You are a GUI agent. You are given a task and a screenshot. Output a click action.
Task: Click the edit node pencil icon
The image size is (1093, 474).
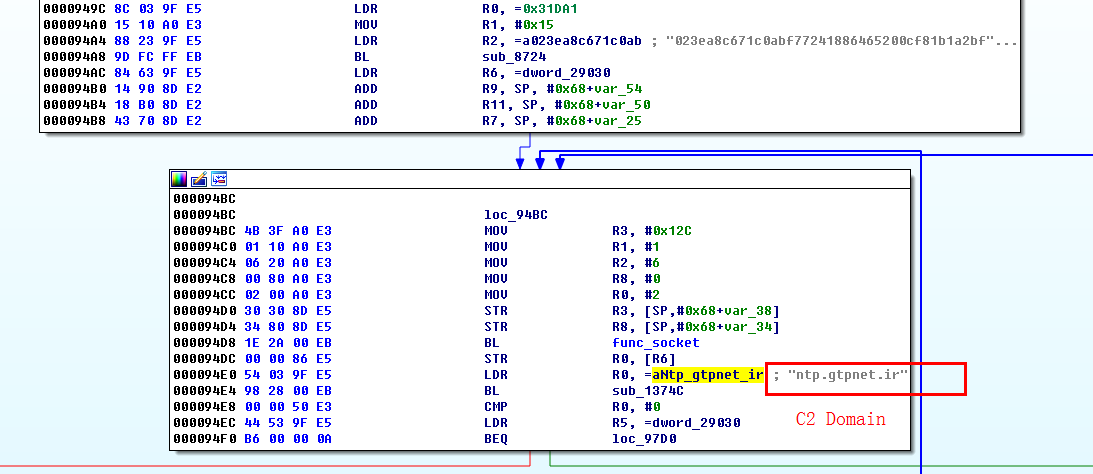click(x=199, y=179)
